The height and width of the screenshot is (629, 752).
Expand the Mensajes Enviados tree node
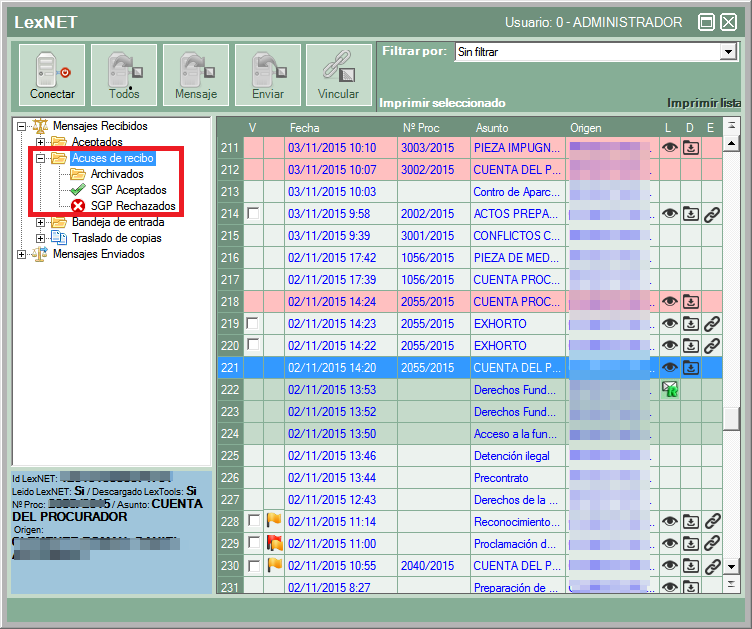[x=22, y=255]
